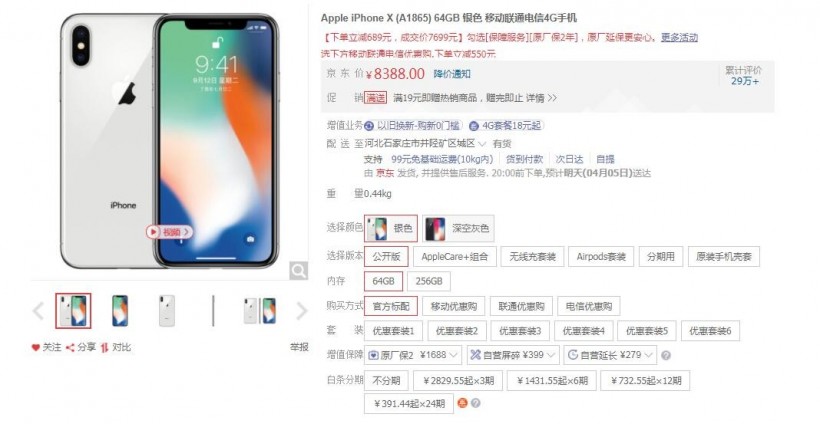Image resolution: width=820 pixels, height=424 pixels.
Task: Select 移动优惠购 purchase method
Action: (x=453, y=306)
